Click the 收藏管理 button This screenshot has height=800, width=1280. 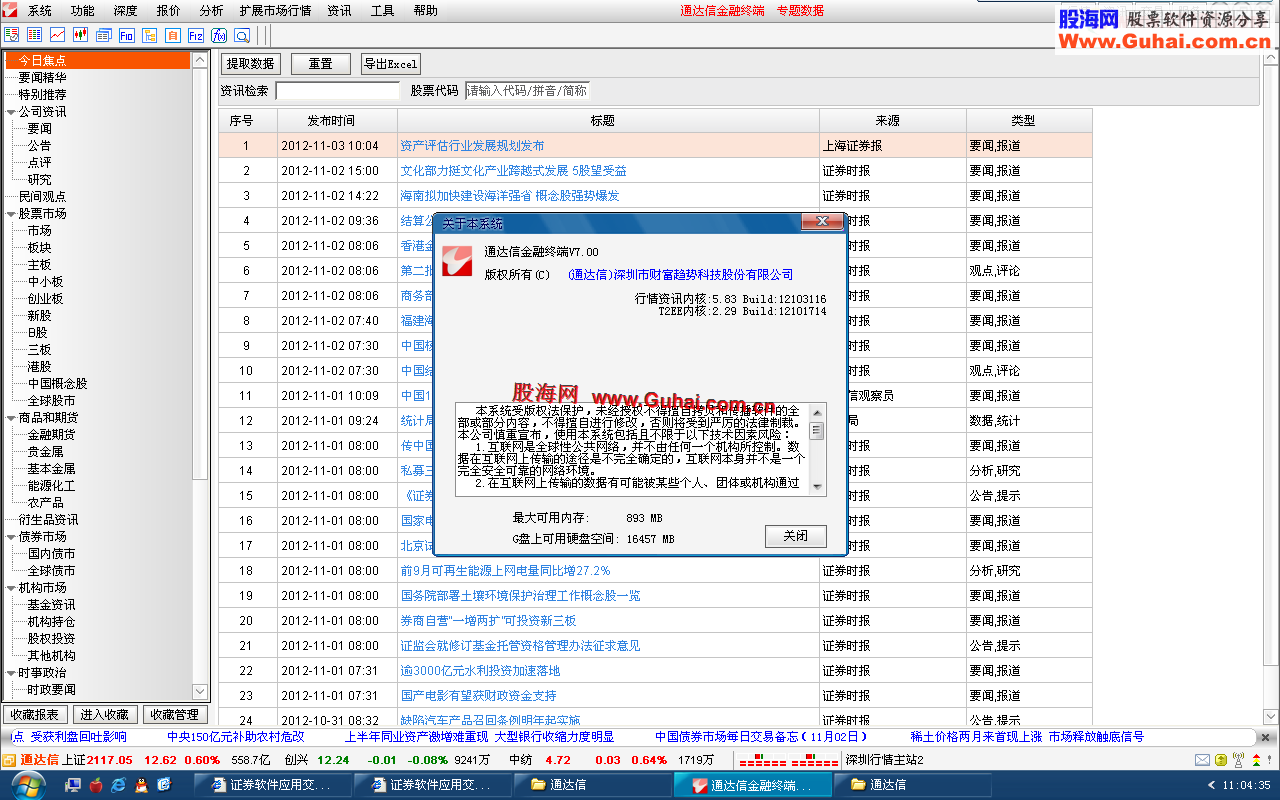pos(173,715)
